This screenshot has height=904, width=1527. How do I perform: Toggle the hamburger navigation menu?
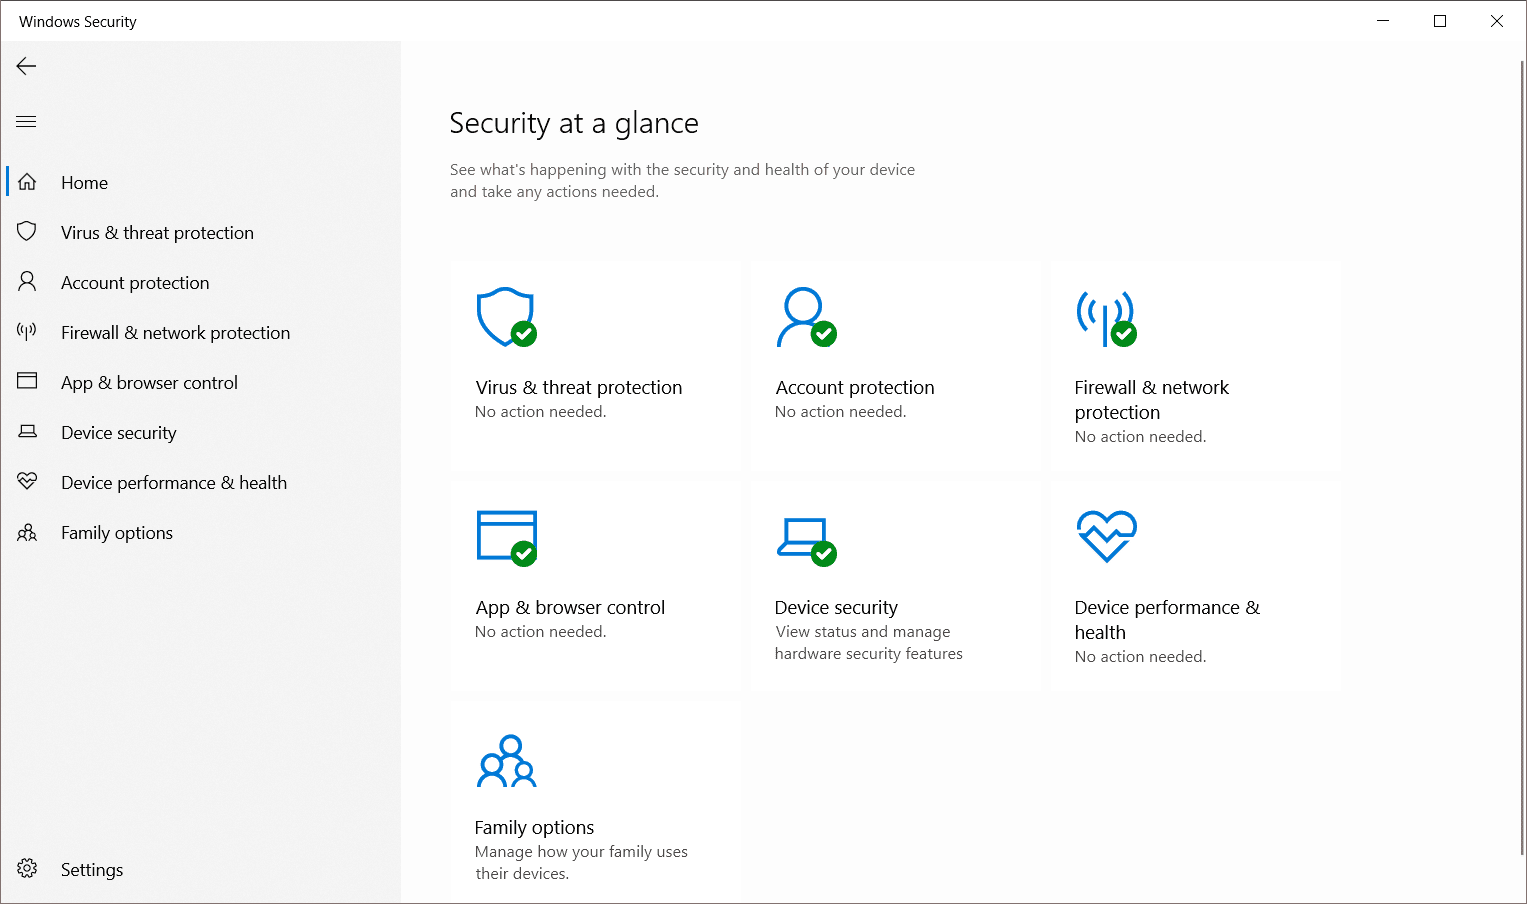pyautogui.click(x=26, y=122)
